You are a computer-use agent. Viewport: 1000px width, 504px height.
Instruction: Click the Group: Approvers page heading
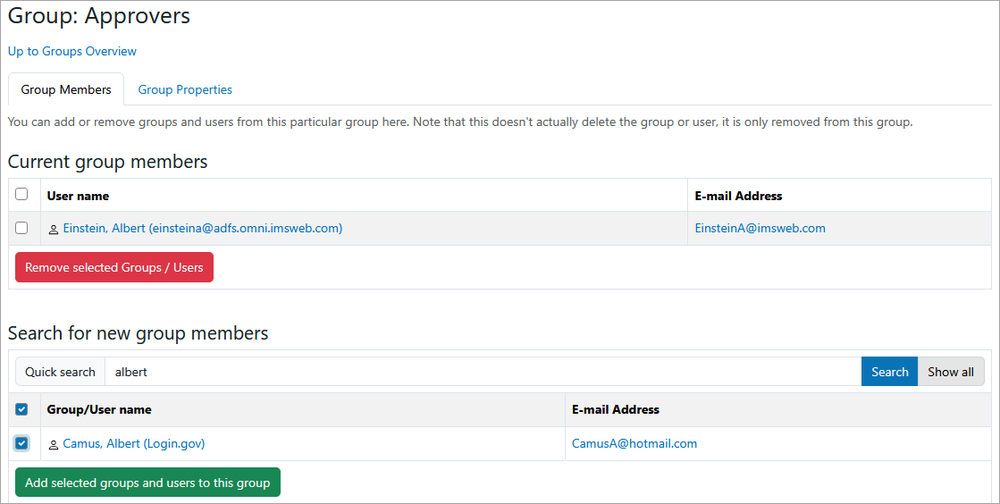coord(99,16)
